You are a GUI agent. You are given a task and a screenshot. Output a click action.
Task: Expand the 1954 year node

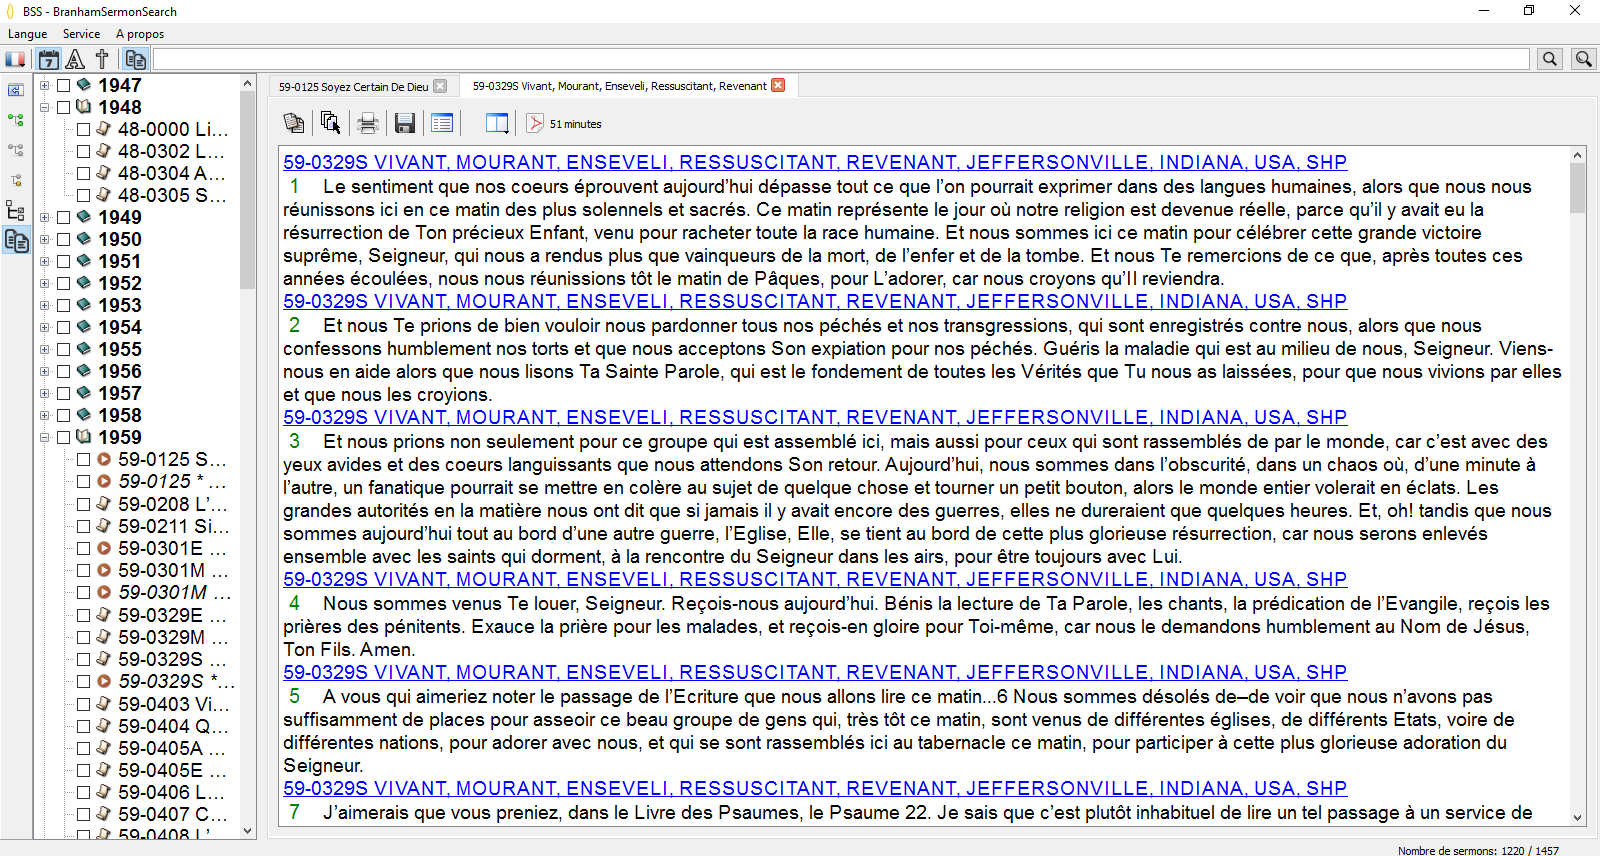point(44,327)
